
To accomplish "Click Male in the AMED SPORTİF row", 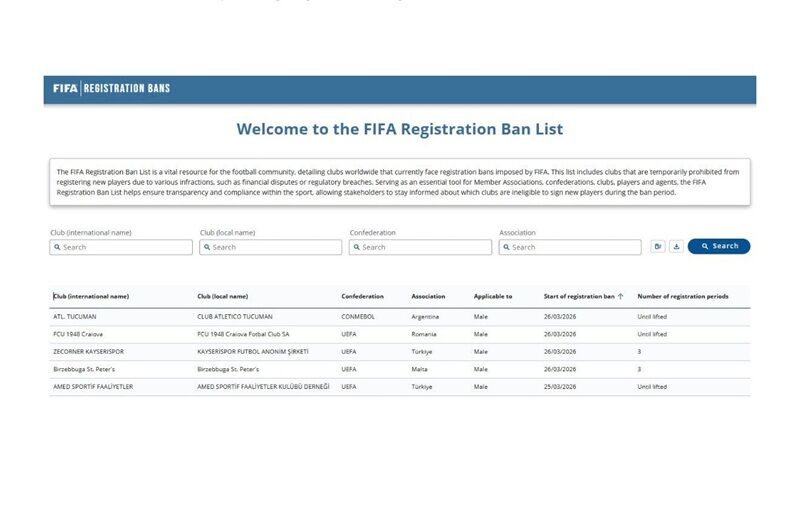I will pos(481,387).
